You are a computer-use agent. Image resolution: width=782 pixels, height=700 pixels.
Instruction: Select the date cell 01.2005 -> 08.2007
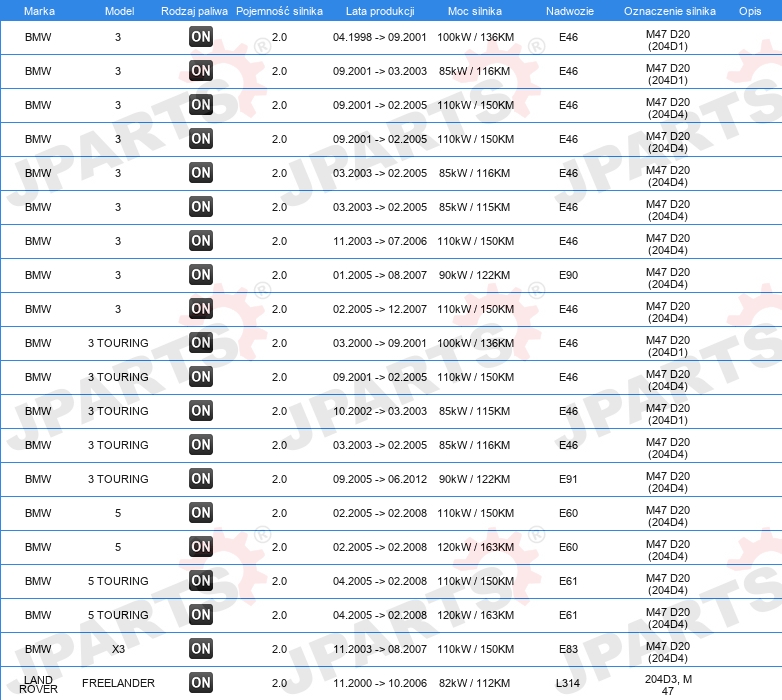[380, 275]
